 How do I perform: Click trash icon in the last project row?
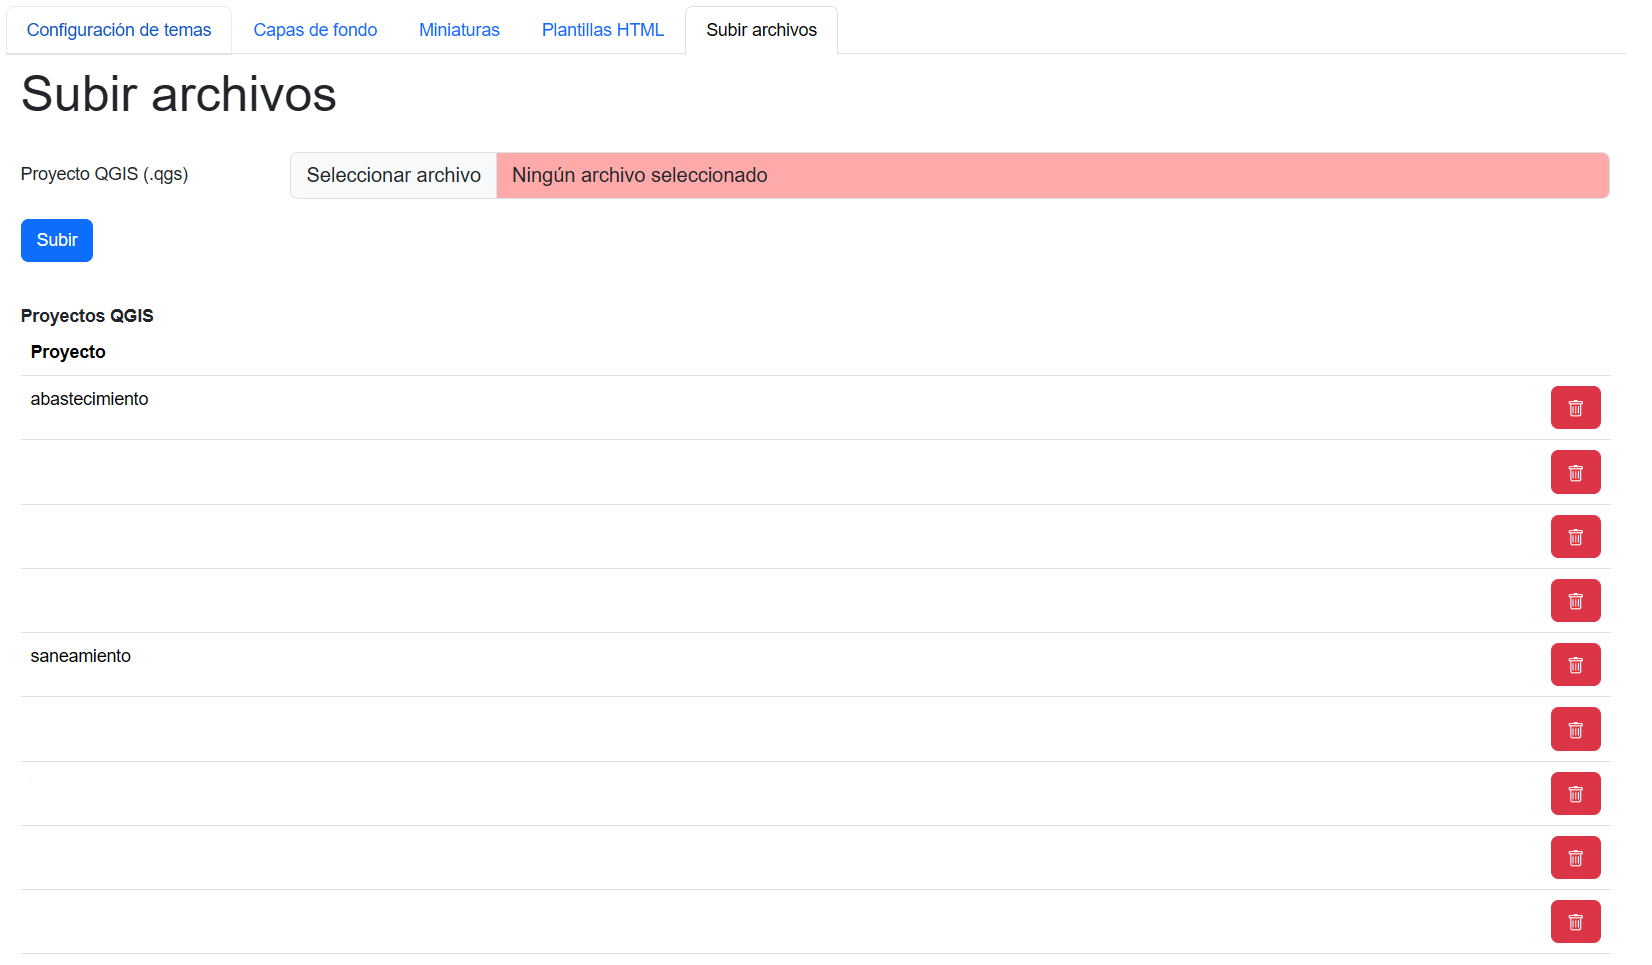(1575, 922)
